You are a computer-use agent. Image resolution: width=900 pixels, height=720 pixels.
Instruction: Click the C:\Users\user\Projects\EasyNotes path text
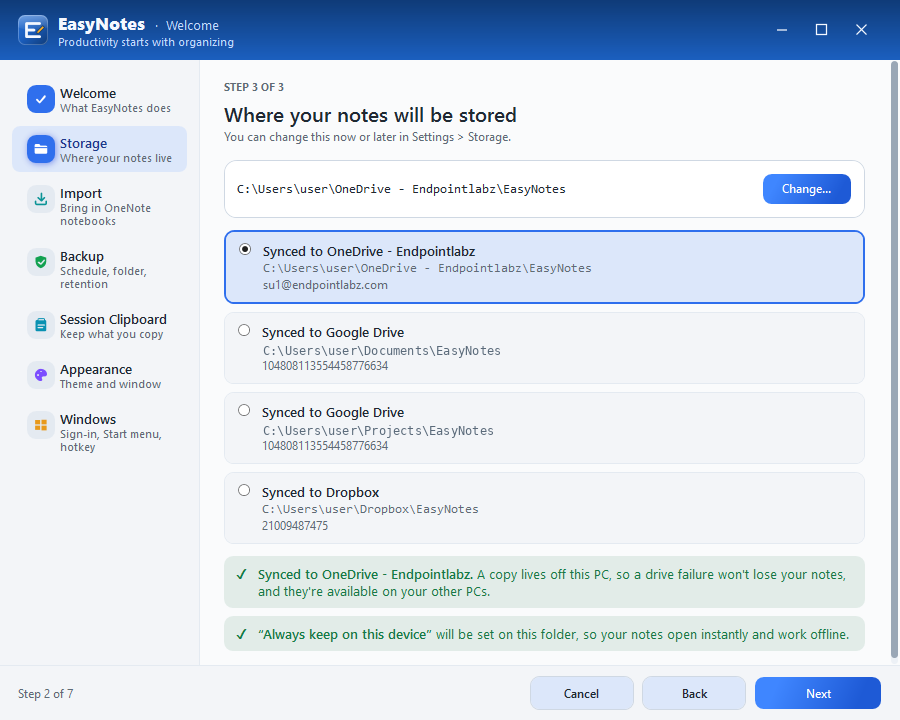point(378,431)
